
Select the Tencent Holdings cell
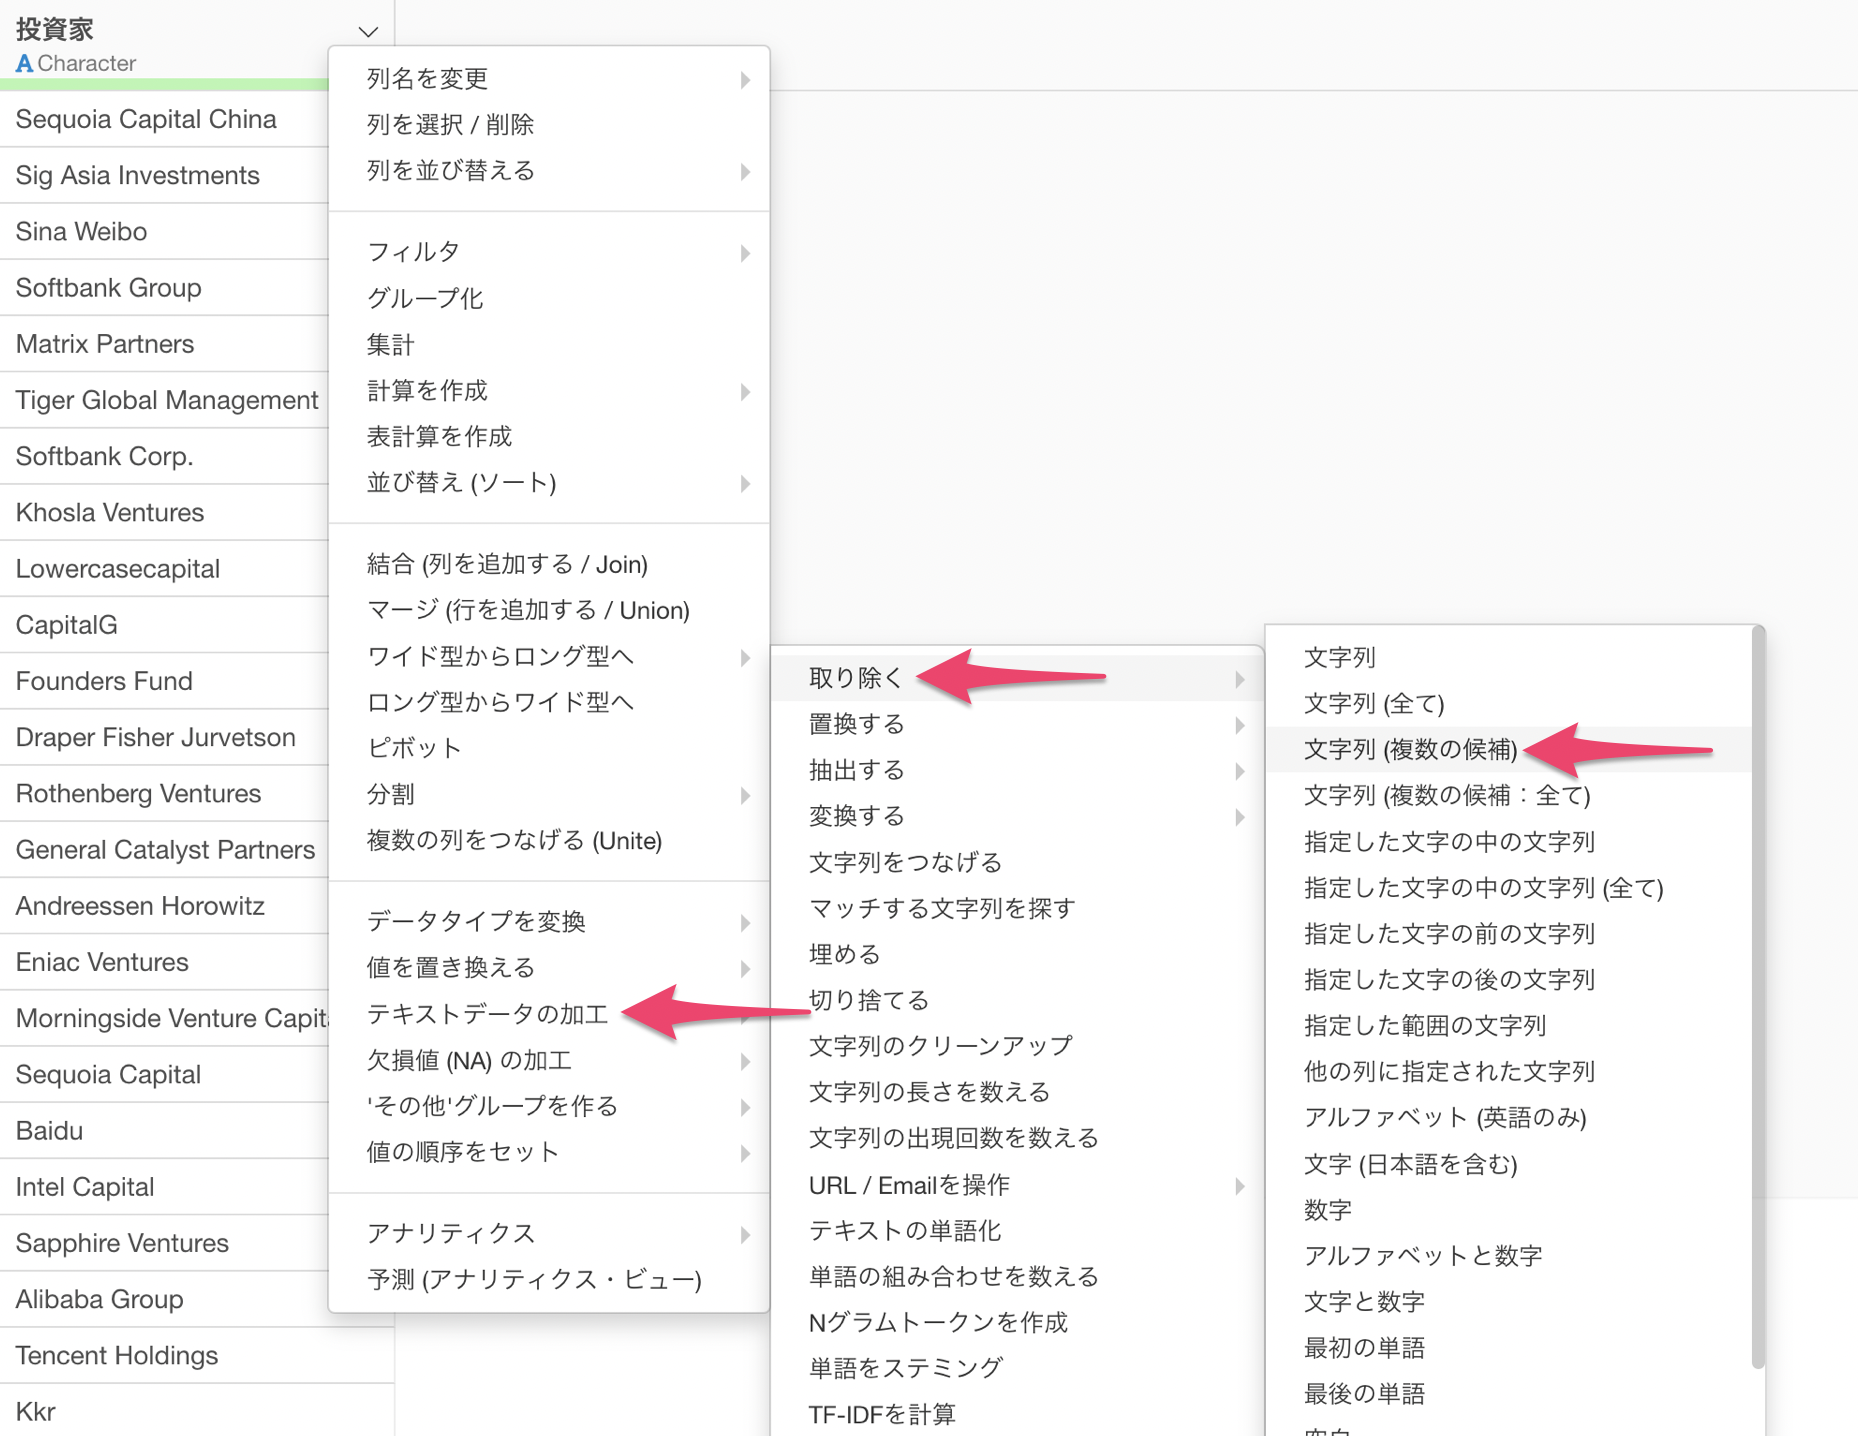[197, 1355]
